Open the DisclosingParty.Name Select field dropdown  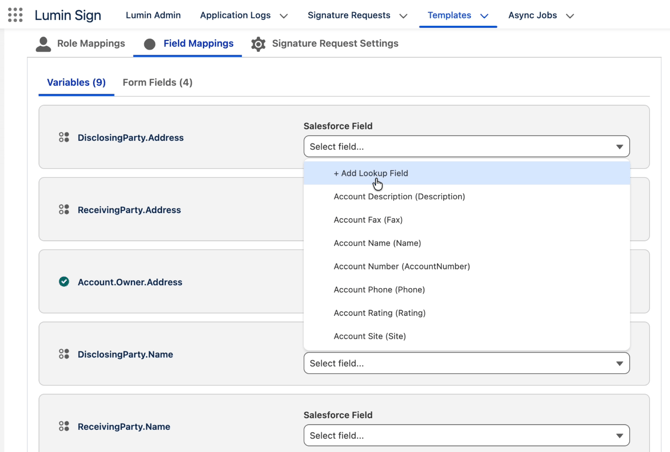[x=466, y=363]
